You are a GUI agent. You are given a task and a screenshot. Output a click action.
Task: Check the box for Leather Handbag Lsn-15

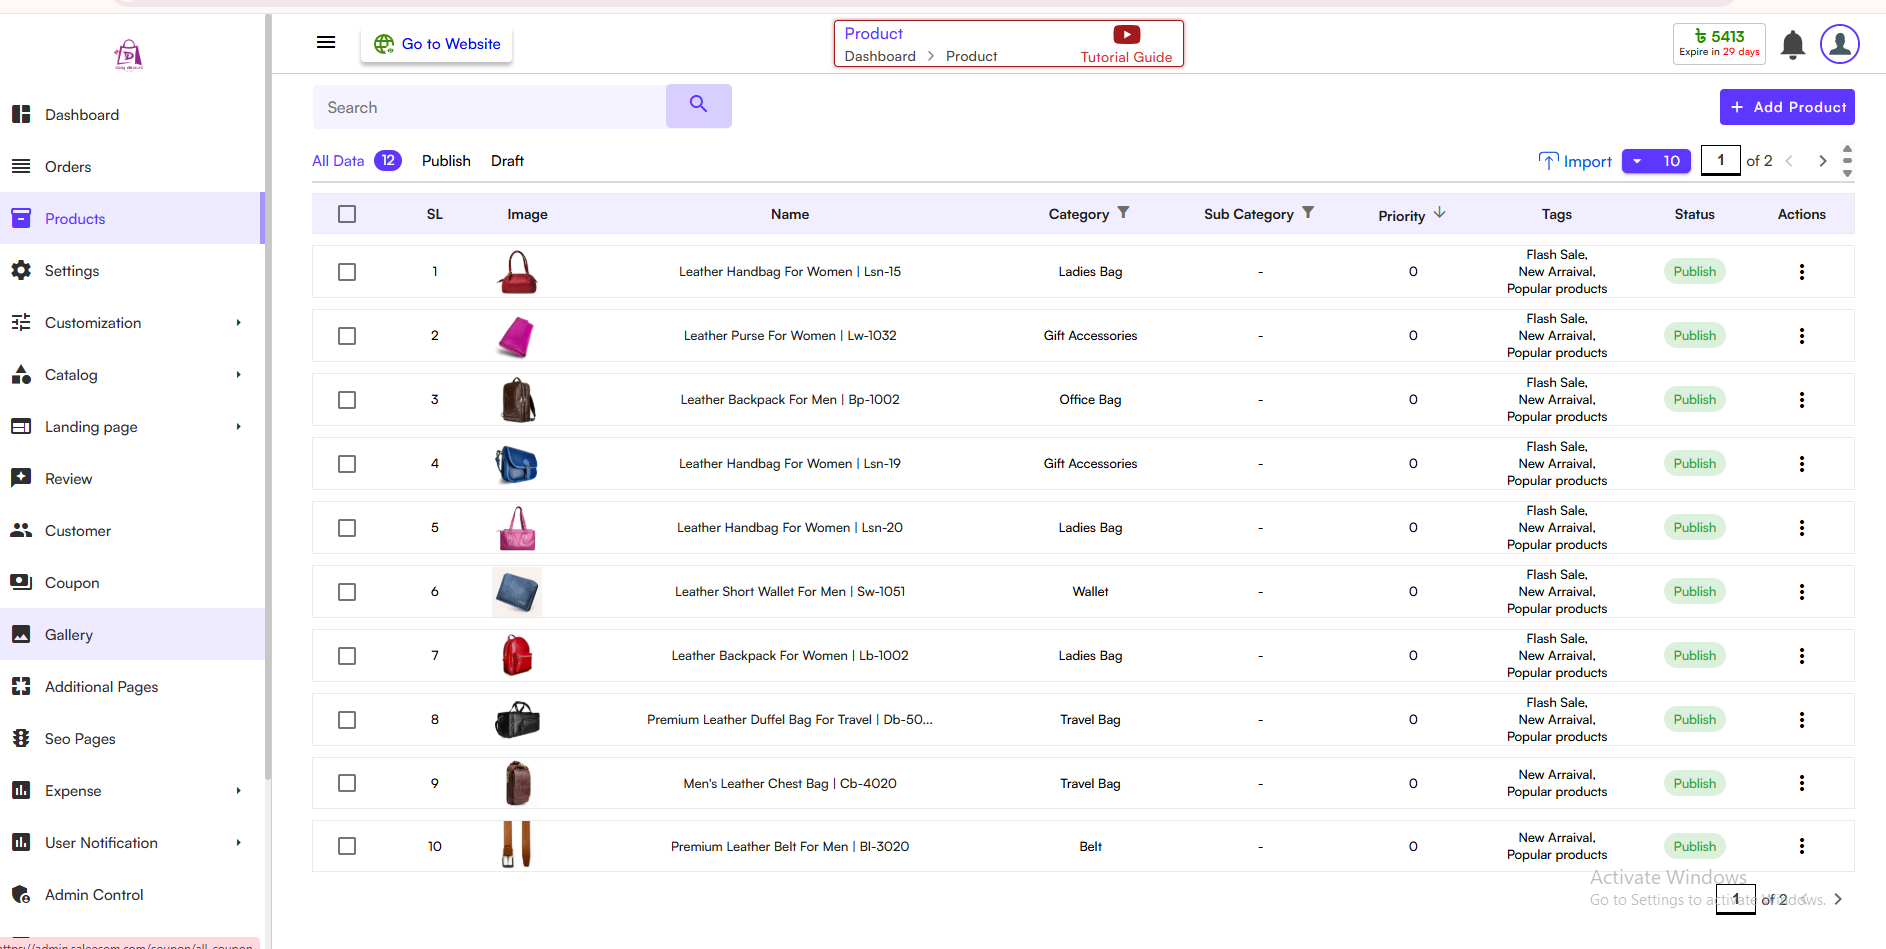[x=347, y=272]
